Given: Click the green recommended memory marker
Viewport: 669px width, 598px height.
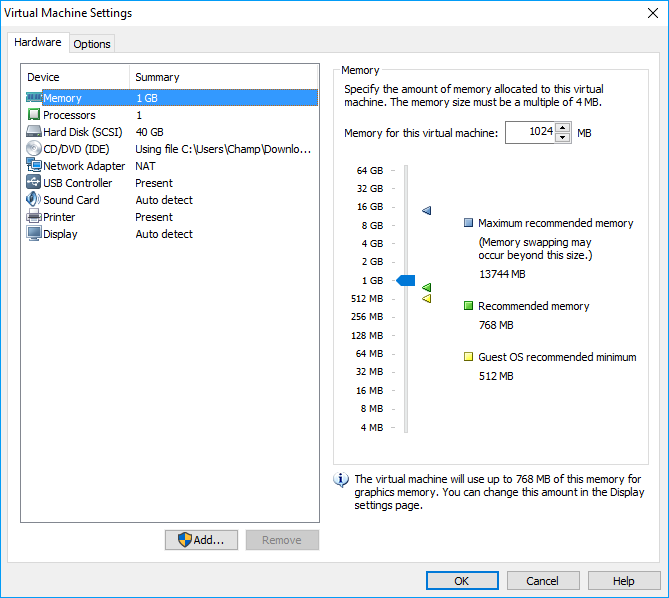Looking at the screenshot, I should 427,287.
